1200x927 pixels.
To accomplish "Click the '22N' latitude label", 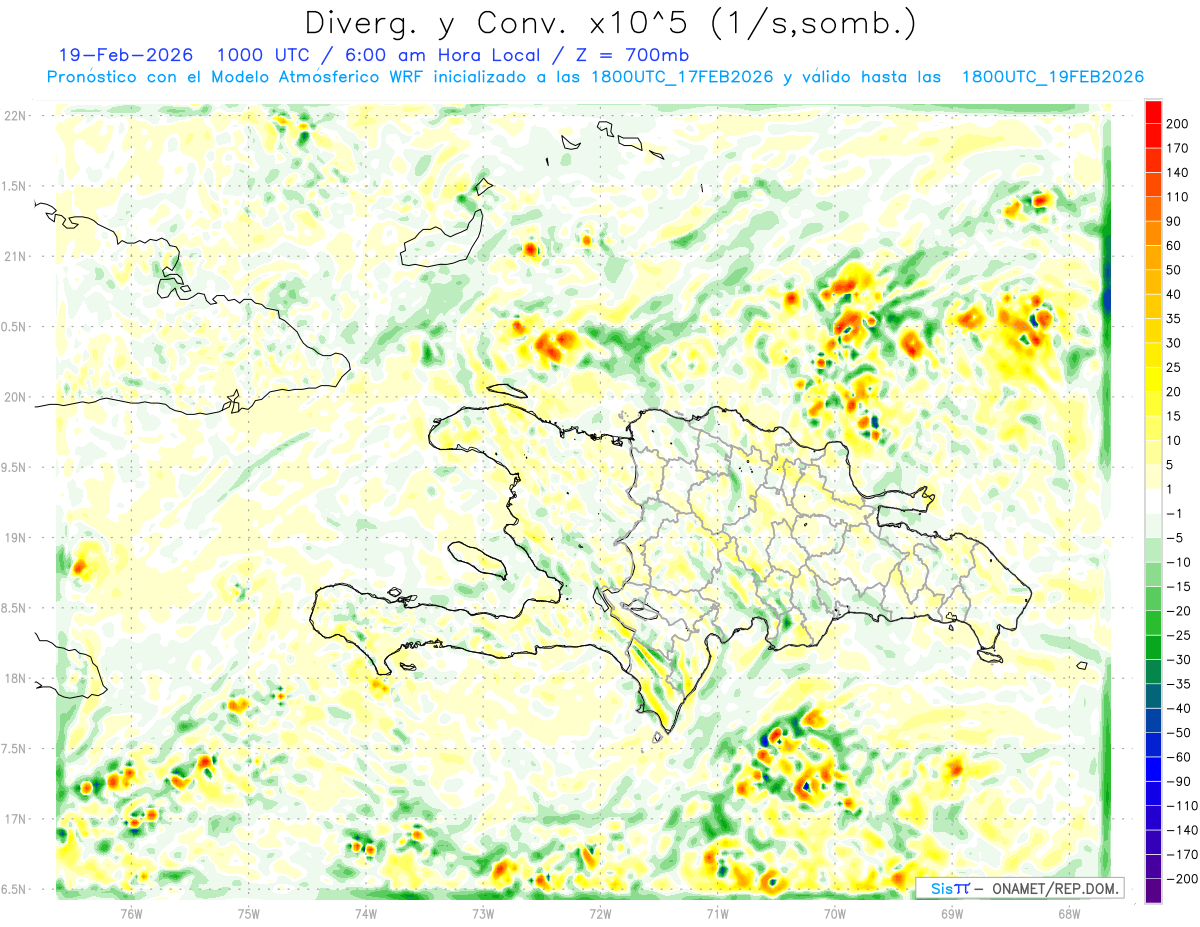I will (x=17, y=116).
